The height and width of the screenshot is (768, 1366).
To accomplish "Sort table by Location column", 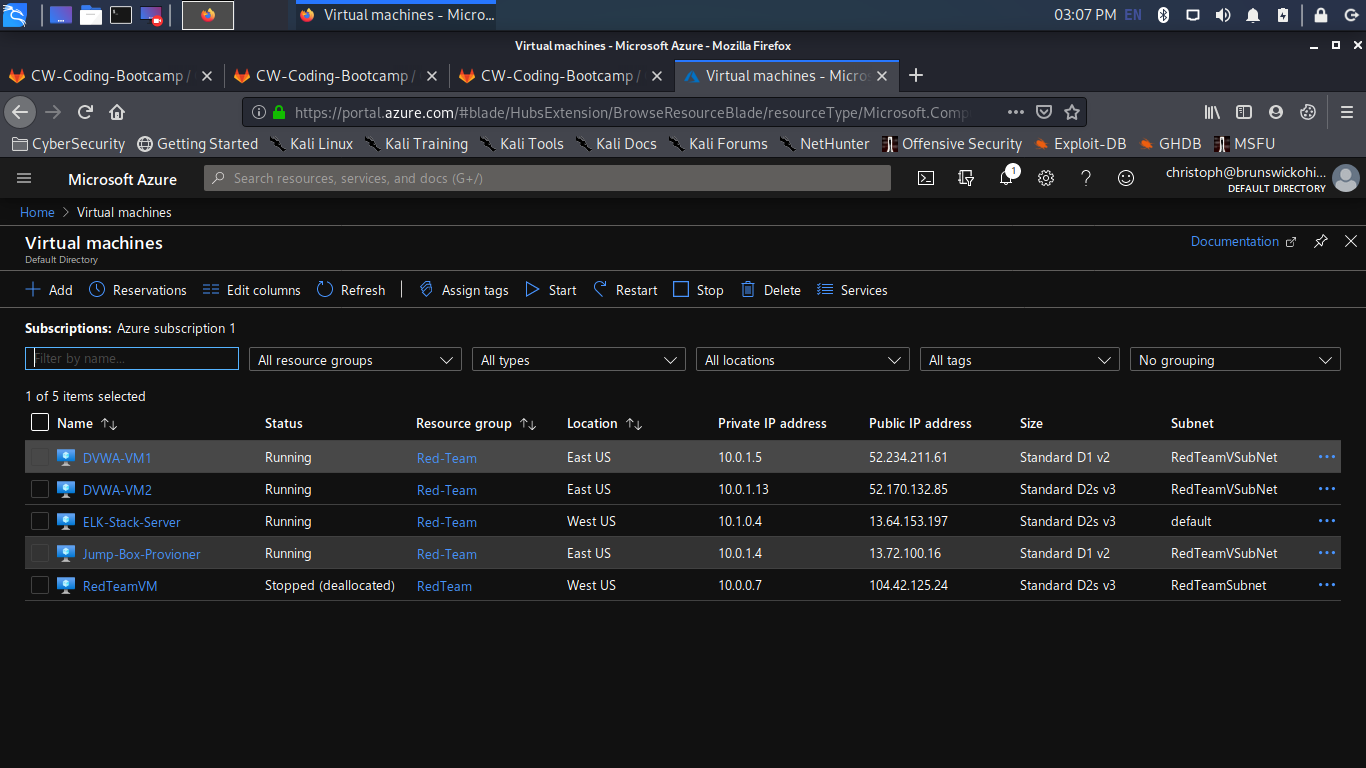I will click(x=604, y=423).
